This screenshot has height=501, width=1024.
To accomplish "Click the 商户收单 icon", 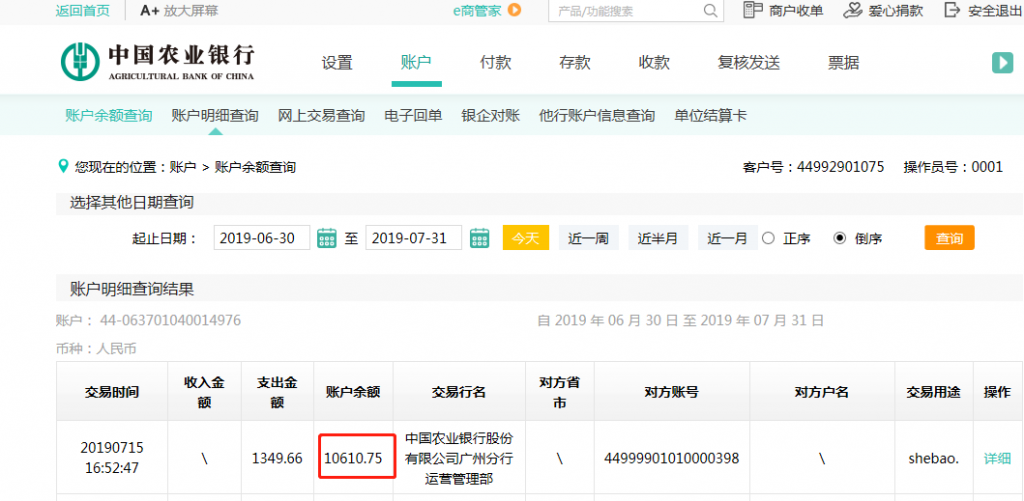I will tap(753, 10).
